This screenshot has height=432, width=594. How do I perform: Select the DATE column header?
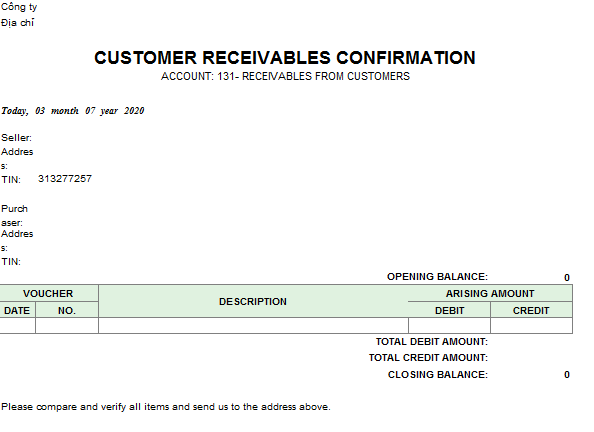tap(17, 310)
